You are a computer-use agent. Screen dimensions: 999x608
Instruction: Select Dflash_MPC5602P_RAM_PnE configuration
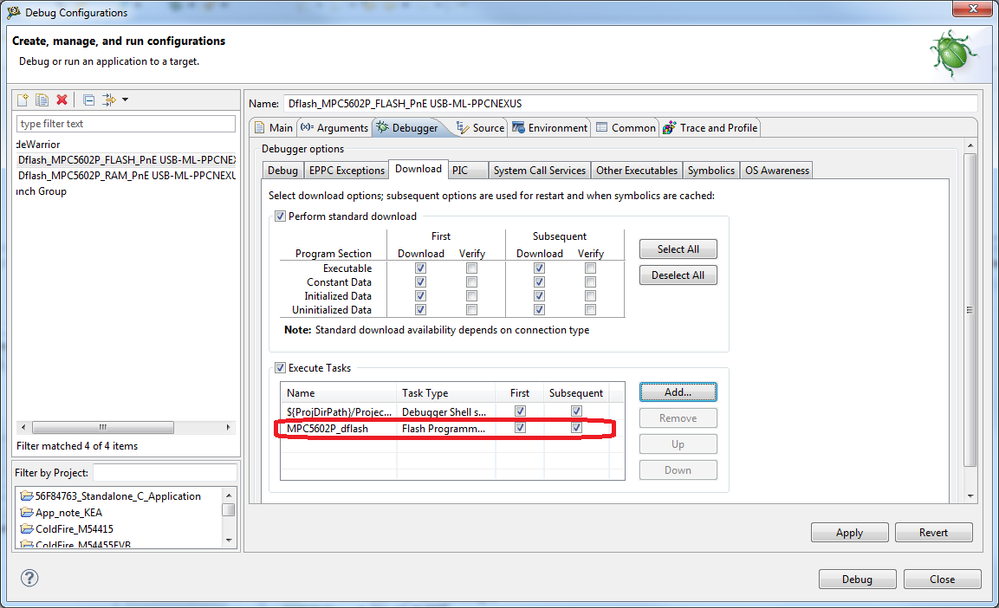pos(126,175)
